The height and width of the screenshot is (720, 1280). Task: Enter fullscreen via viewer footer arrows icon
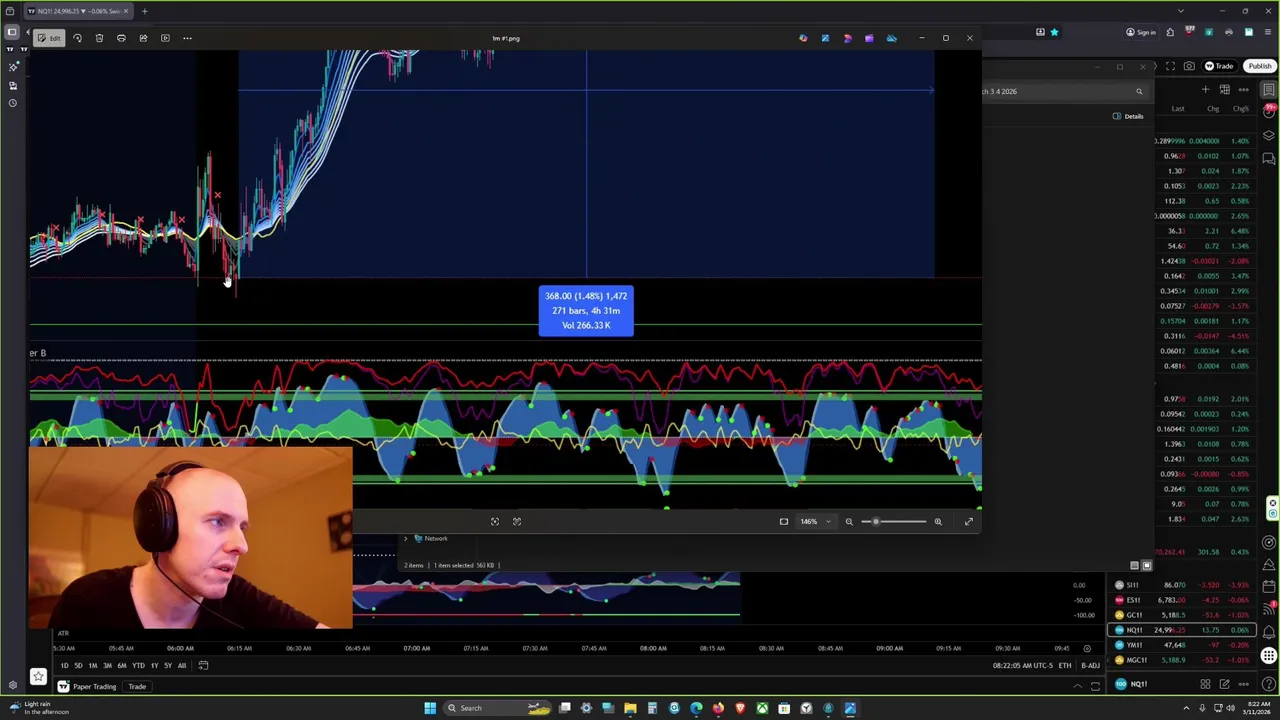click(968, 521)
